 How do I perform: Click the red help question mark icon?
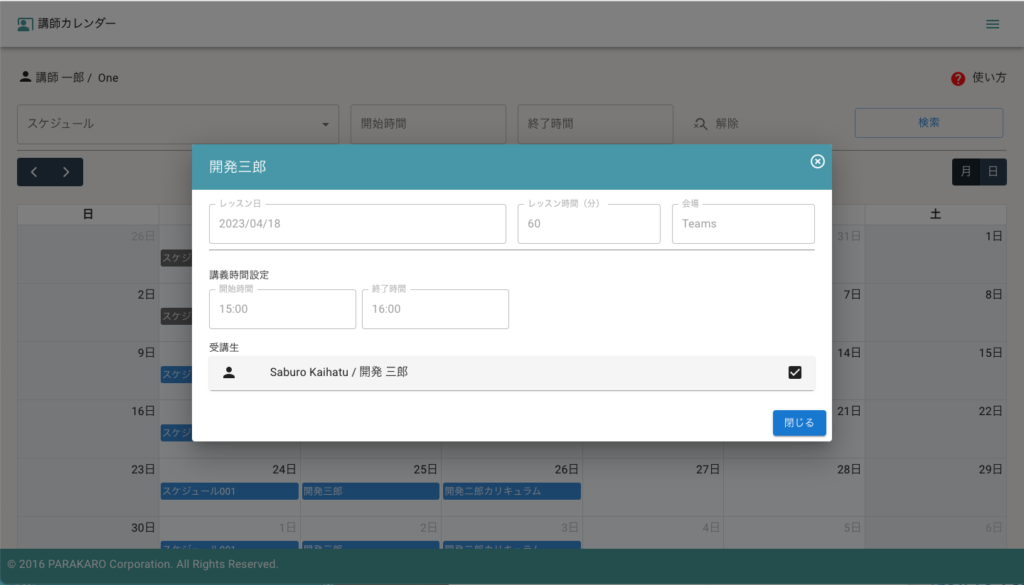pyautogui.click(x=957, y=78)
